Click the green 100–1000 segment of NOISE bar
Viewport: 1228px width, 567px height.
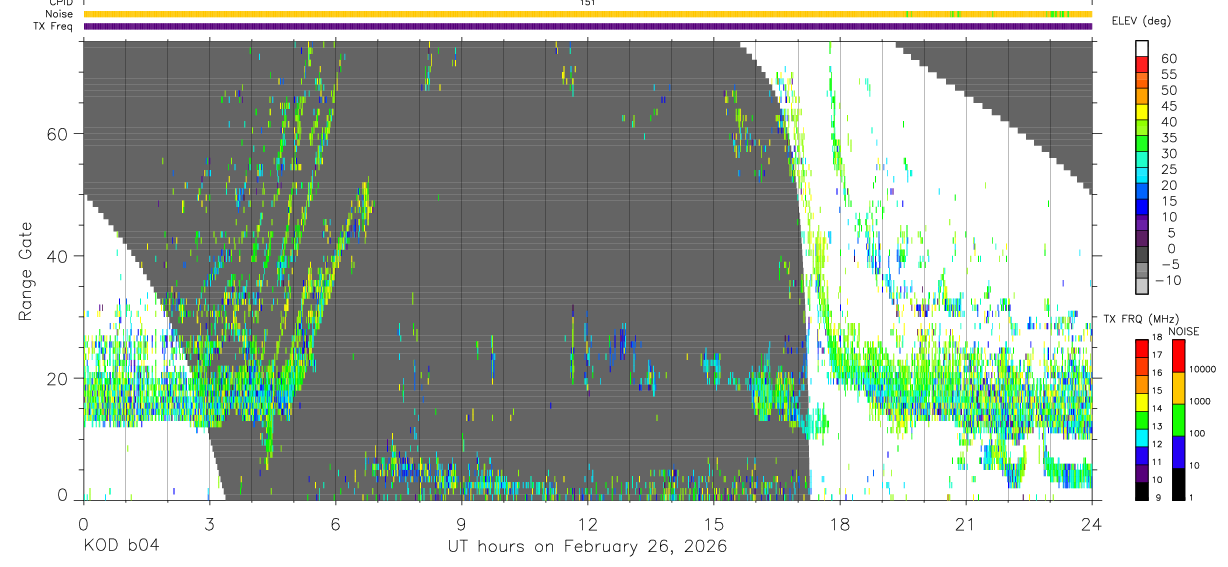pyautogui.click(x=1178, y=420)
